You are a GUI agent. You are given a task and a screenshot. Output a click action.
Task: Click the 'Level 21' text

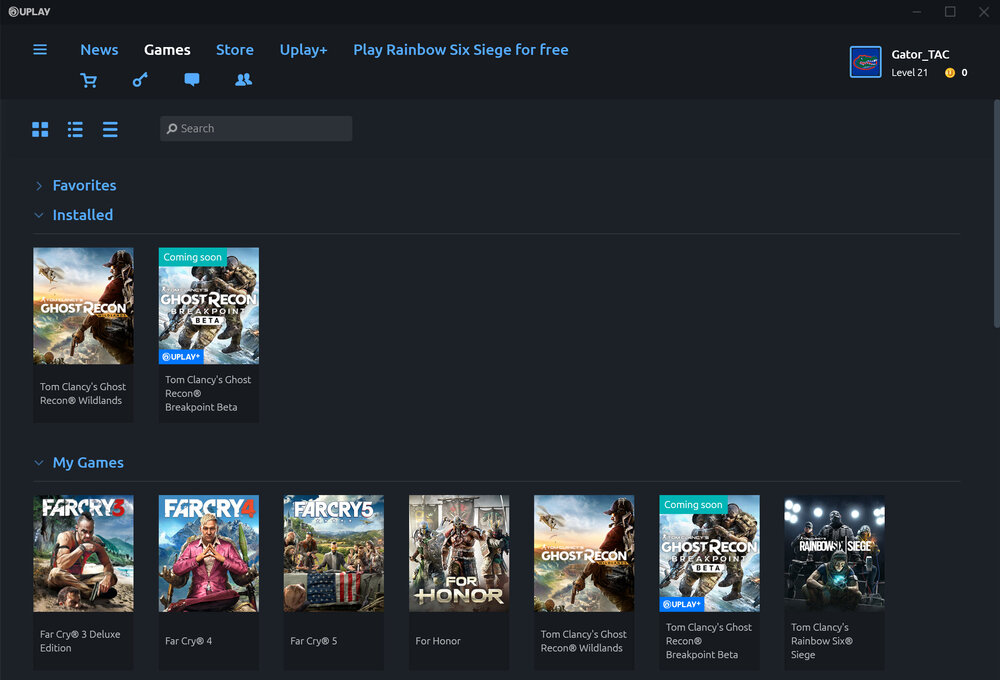click(x=909, y=73)
